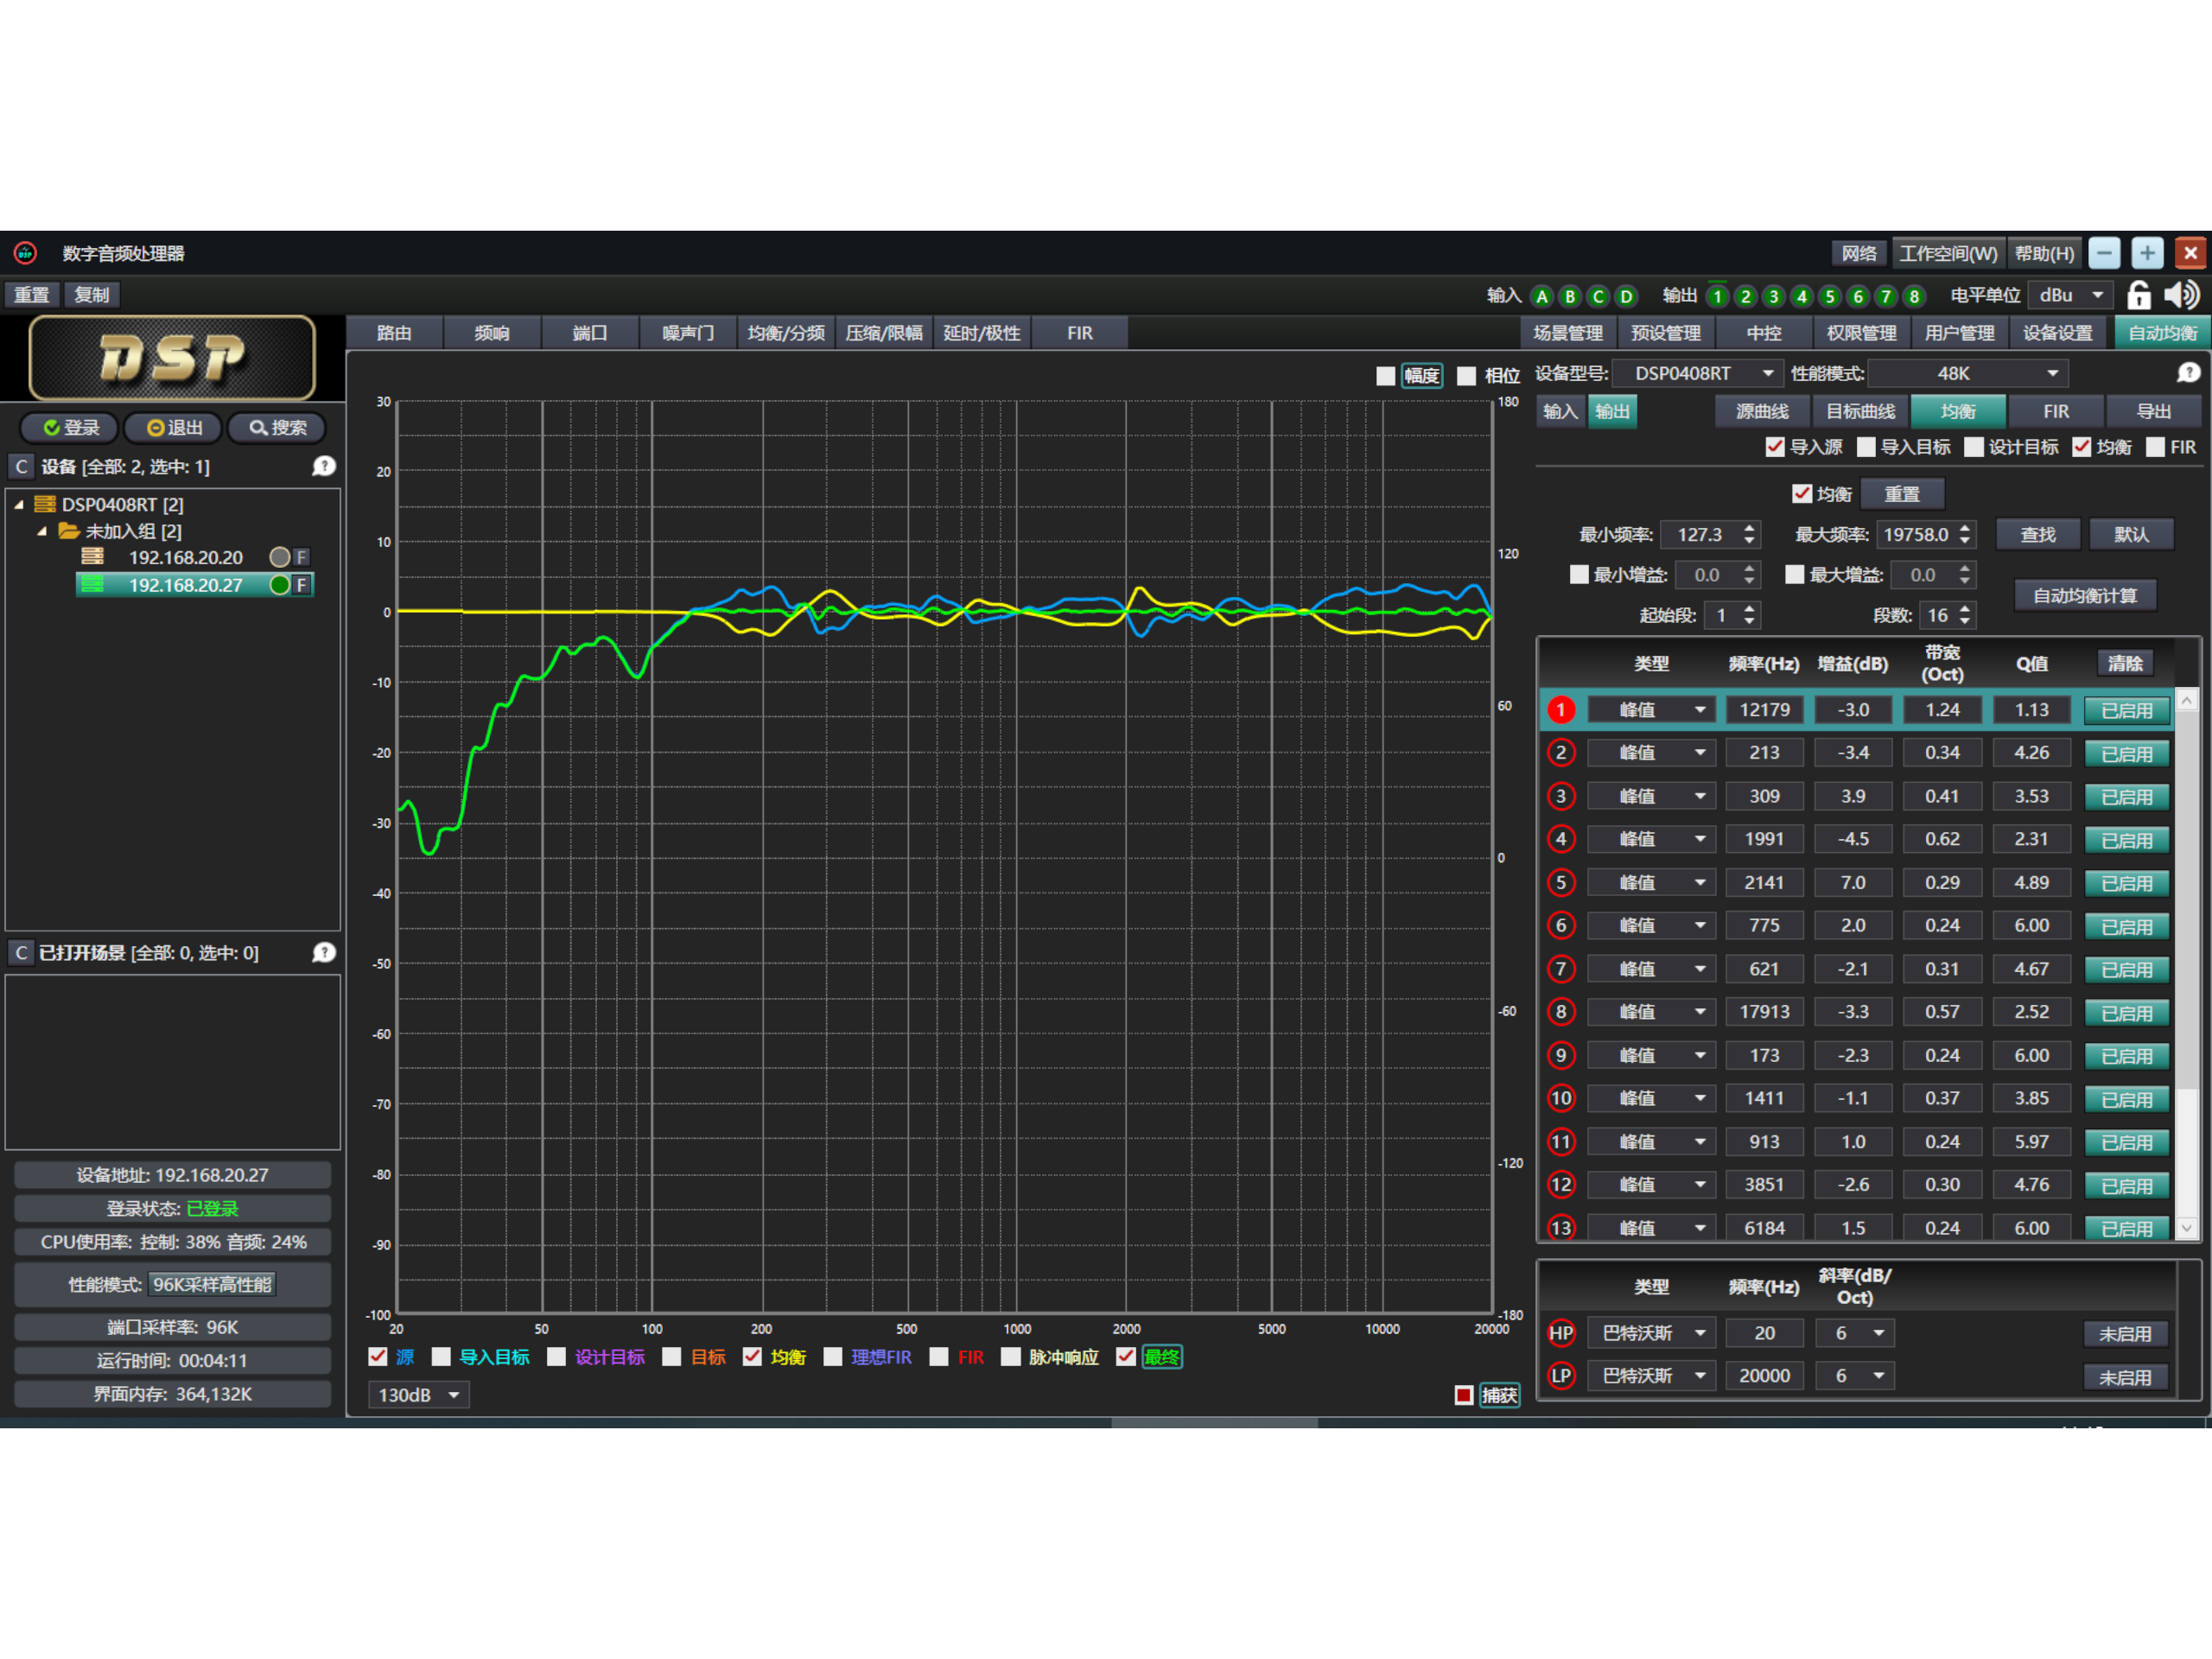Toggle the minimum gain (最小增益) checkbox
The height and width of the screenshot is (1659, 2212).
point(1580,575)
